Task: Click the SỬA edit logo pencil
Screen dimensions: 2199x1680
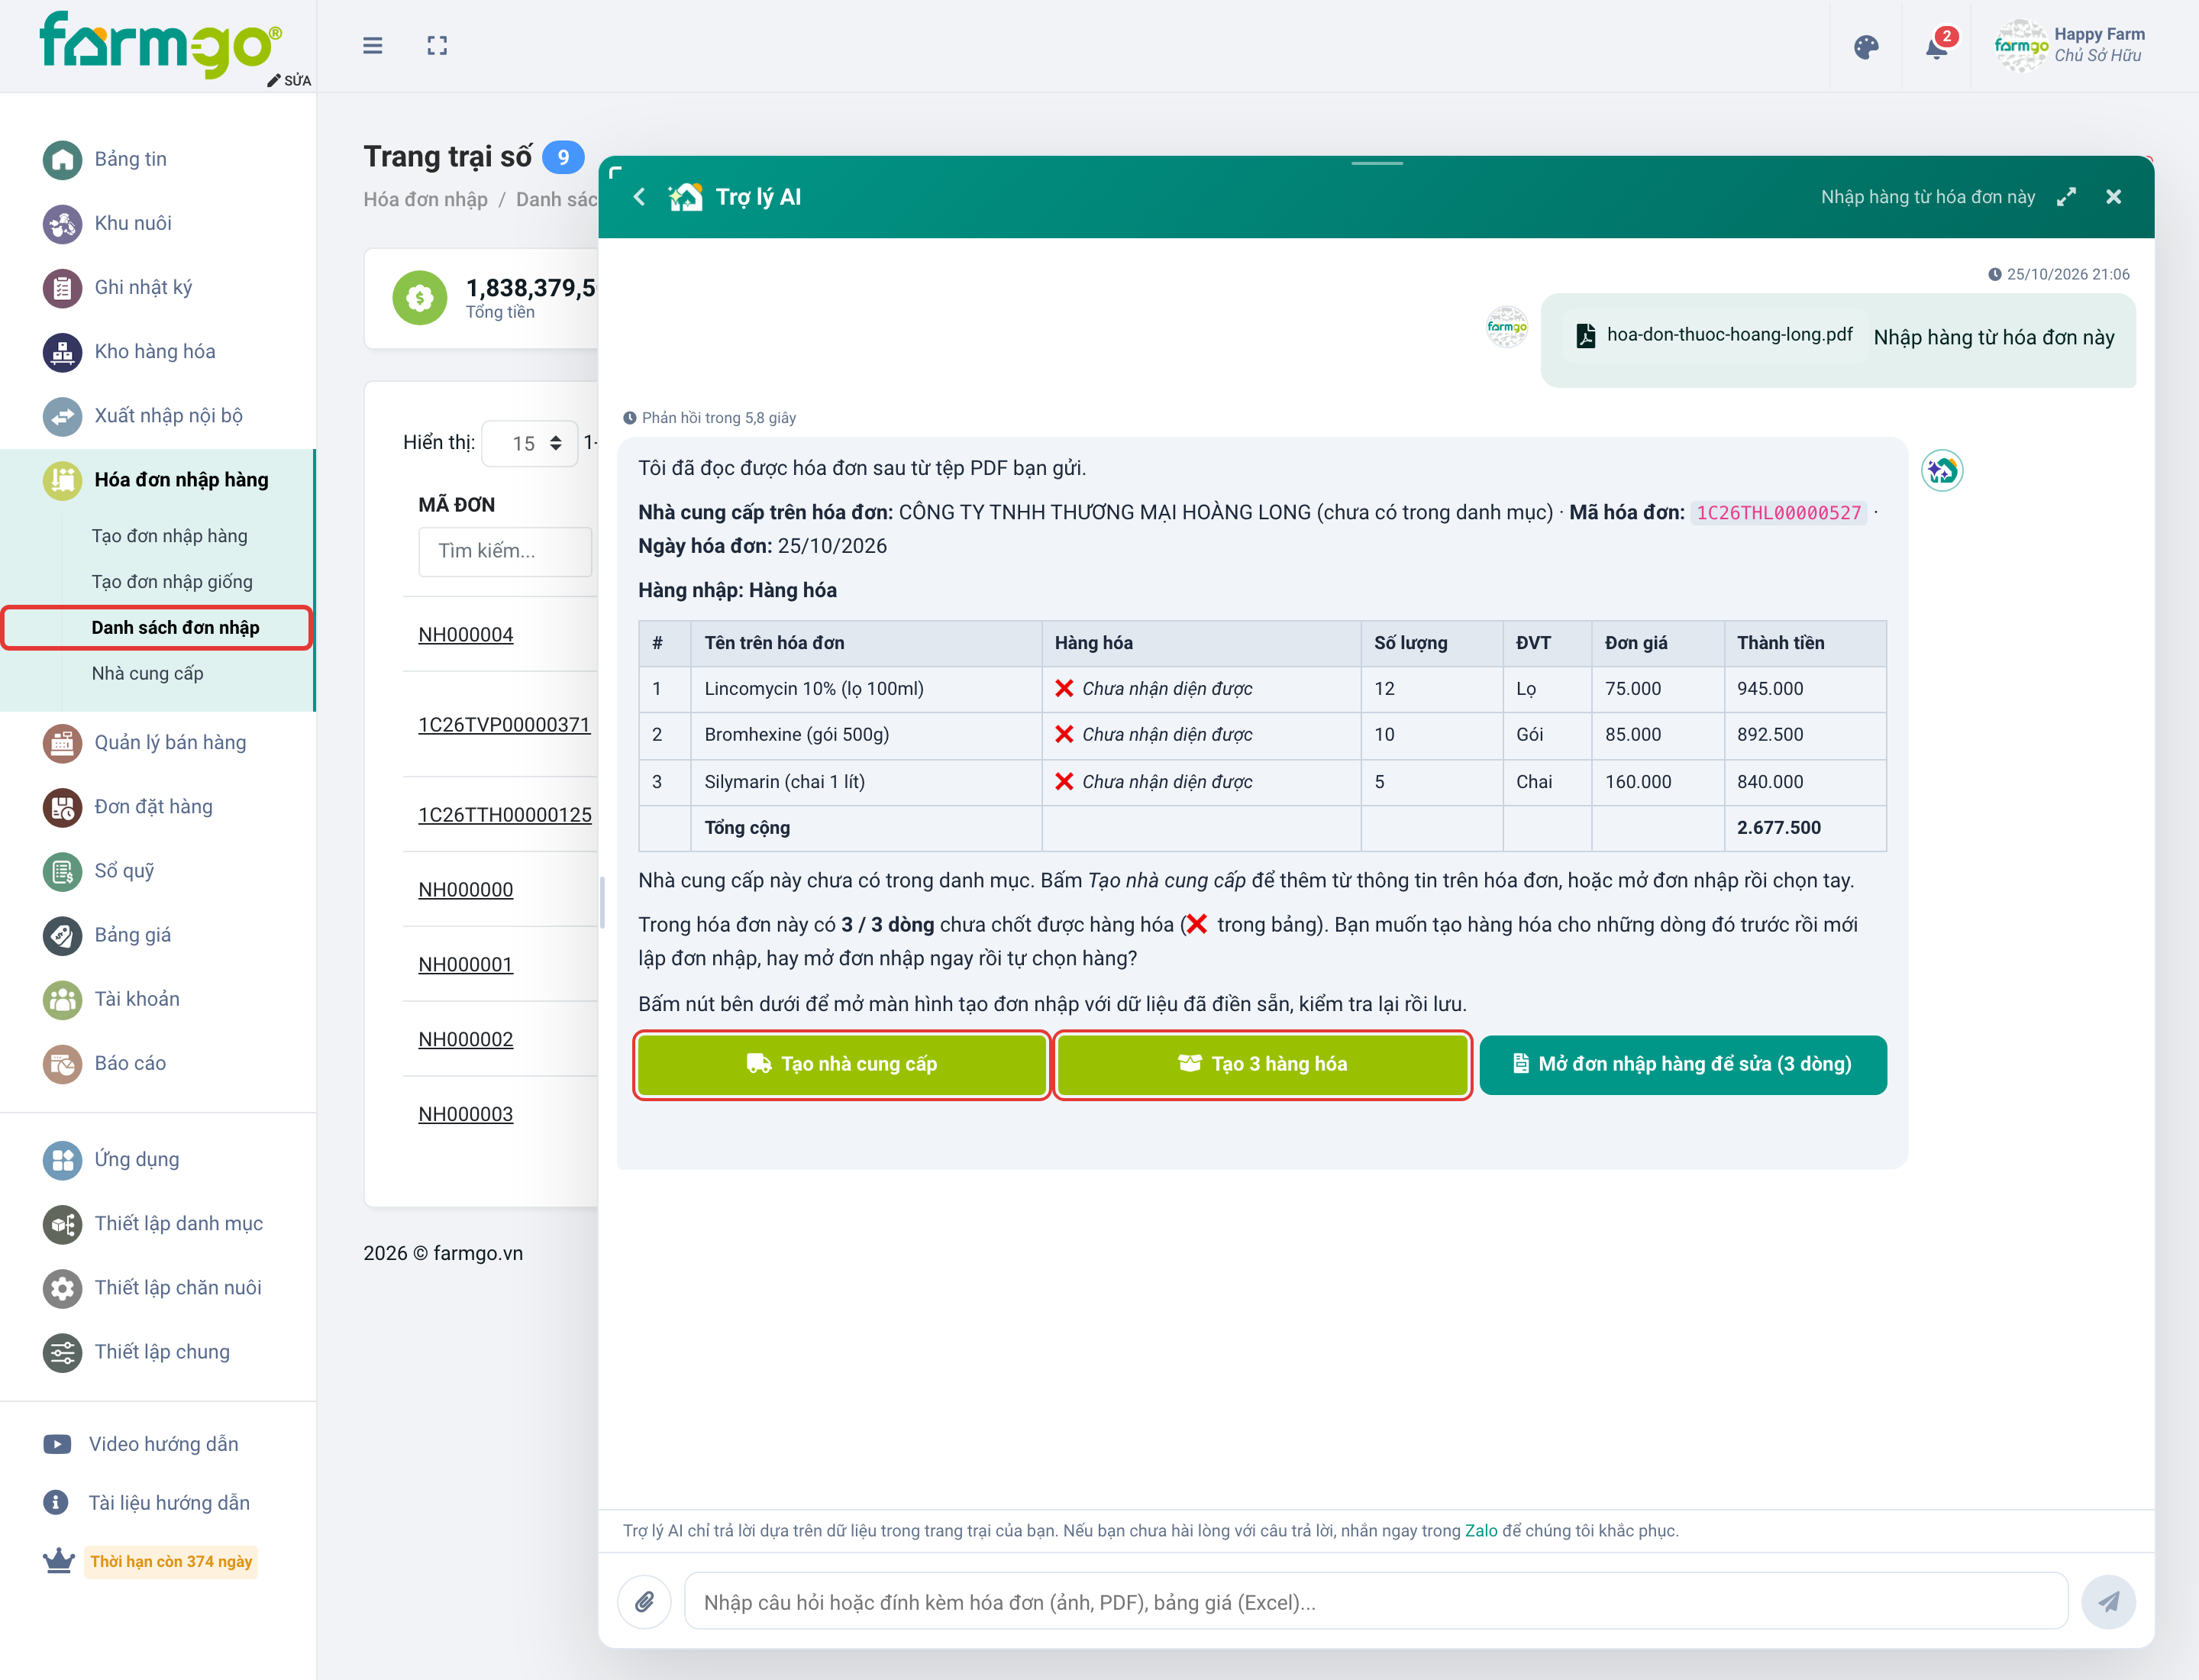Action: pyautogui.click(x=289, y=80)
